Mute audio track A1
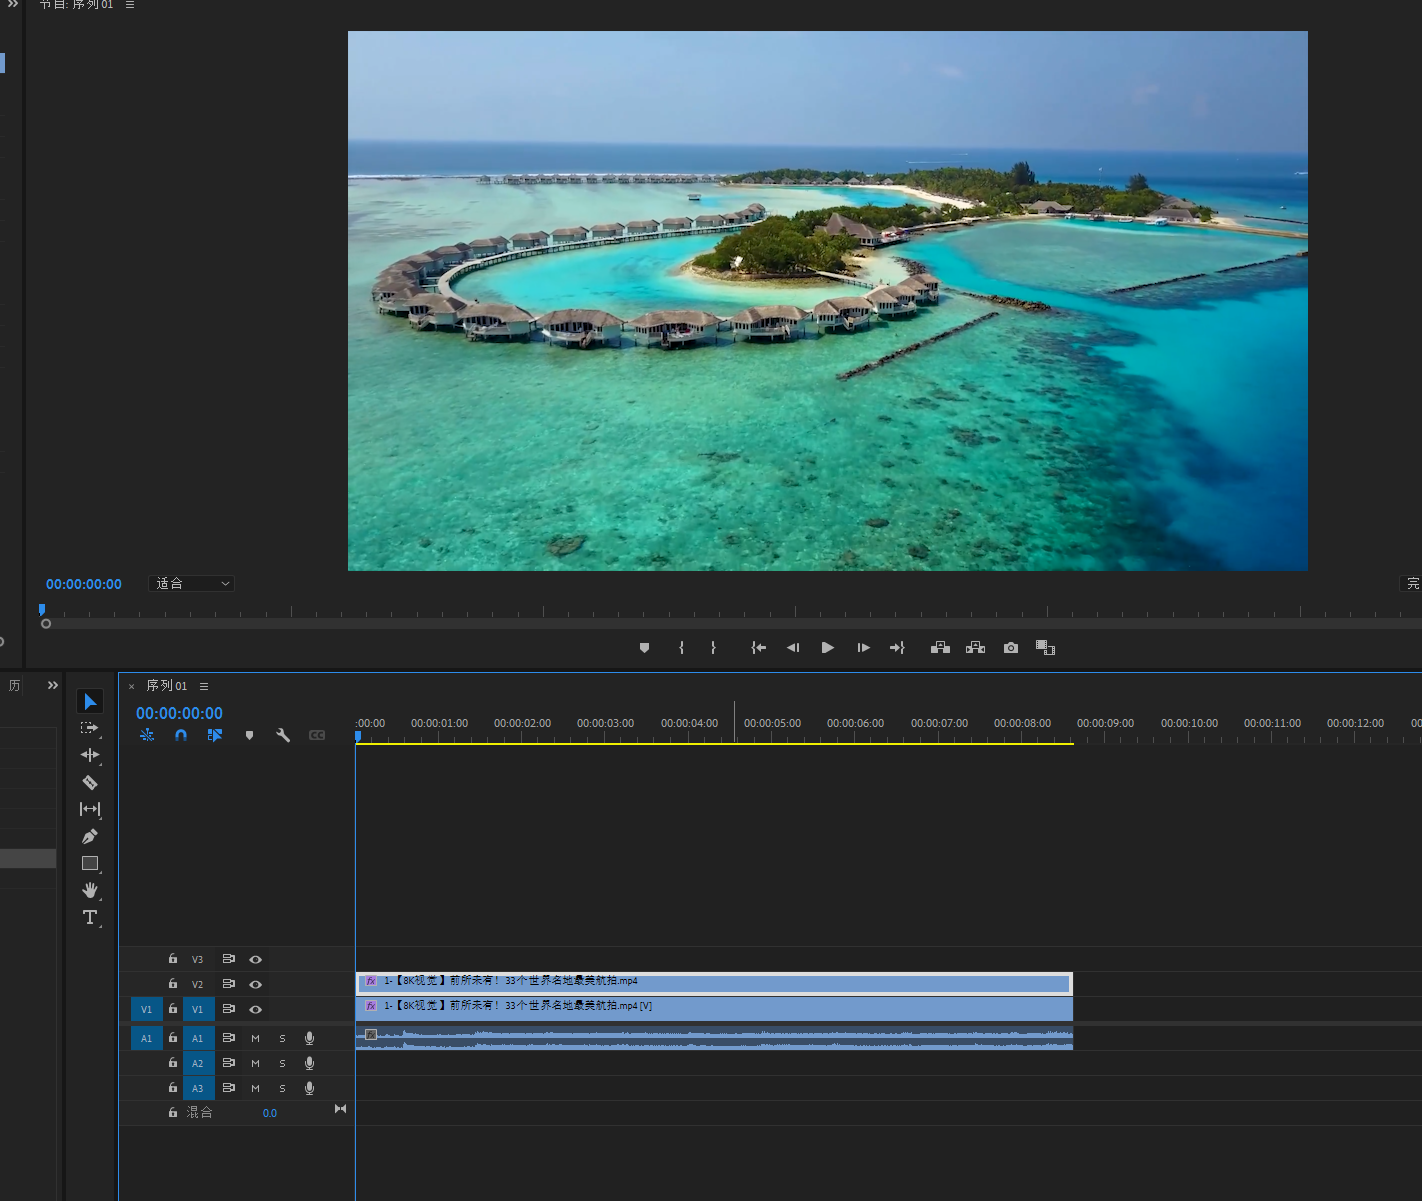Viewport: 1422px width, 1201px height. (x=256, y=1038)
